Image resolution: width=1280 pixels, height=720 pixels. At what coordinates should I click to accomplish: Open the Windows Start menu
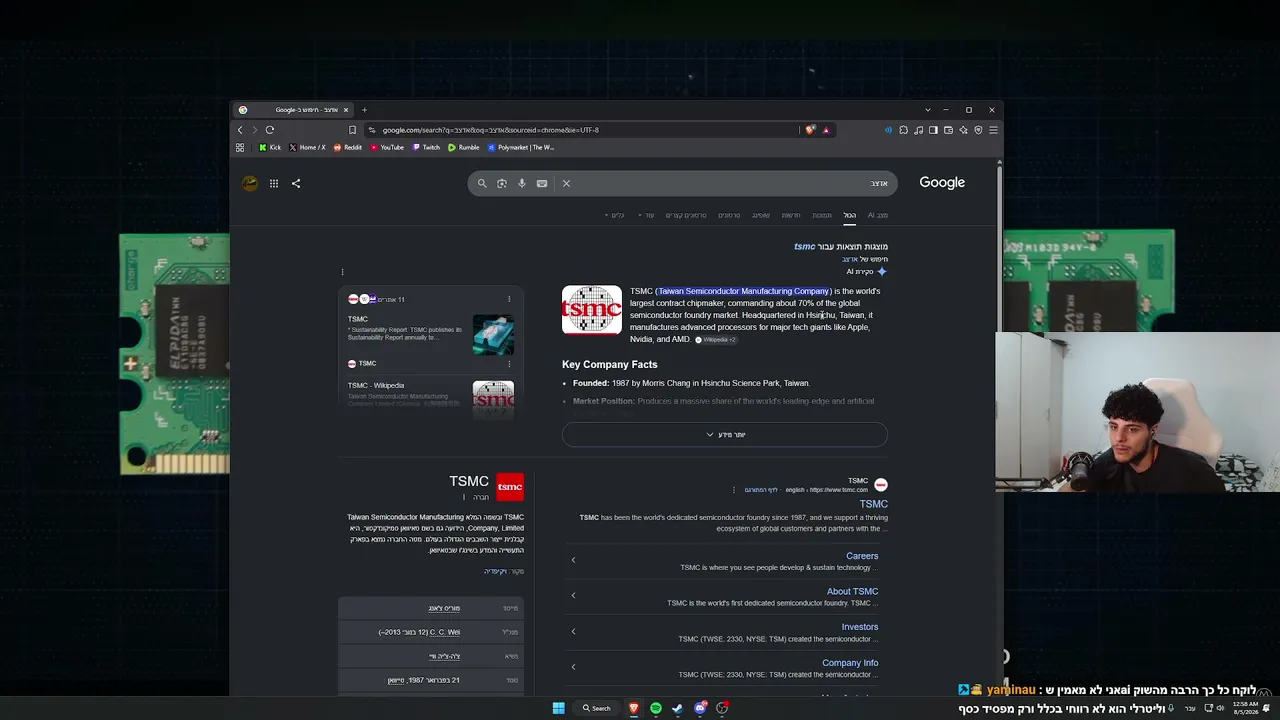[x=559, y=708]
